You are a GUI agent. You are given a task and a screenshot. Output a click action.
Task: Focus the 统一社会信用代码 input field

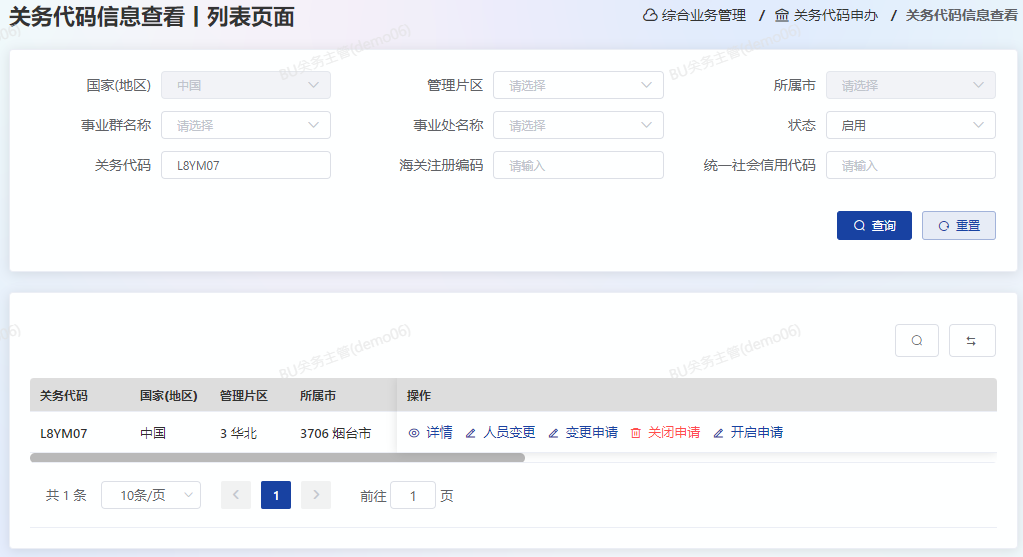(911, 165)
